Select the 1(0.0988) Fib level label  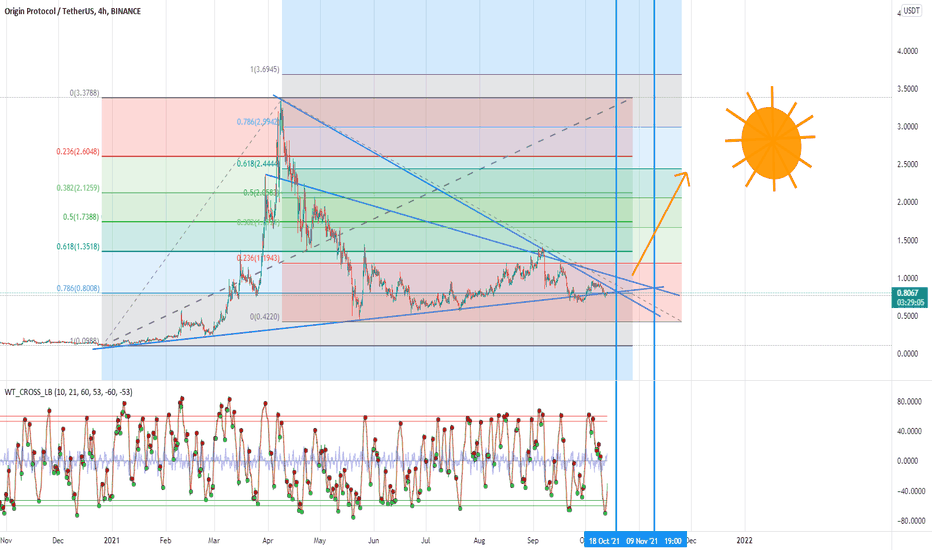click(x=84, y=341)
